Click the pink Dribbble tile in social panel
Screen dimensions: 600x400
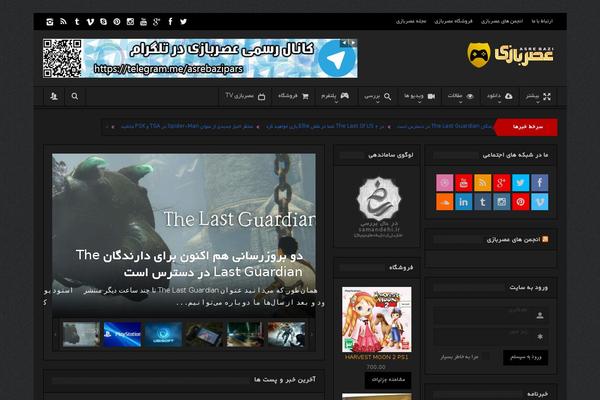tap(445, 183)
